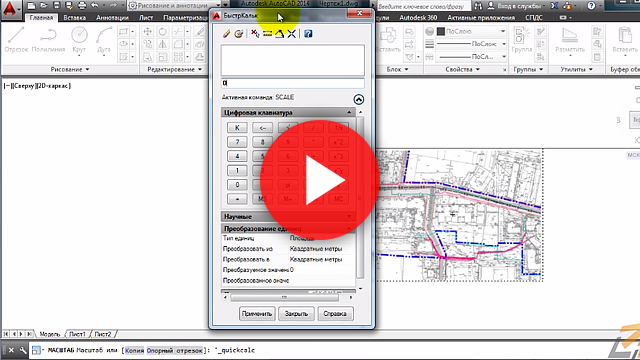
Task: Expand the Рисование panel dropdown
Action: coord(70,69)
